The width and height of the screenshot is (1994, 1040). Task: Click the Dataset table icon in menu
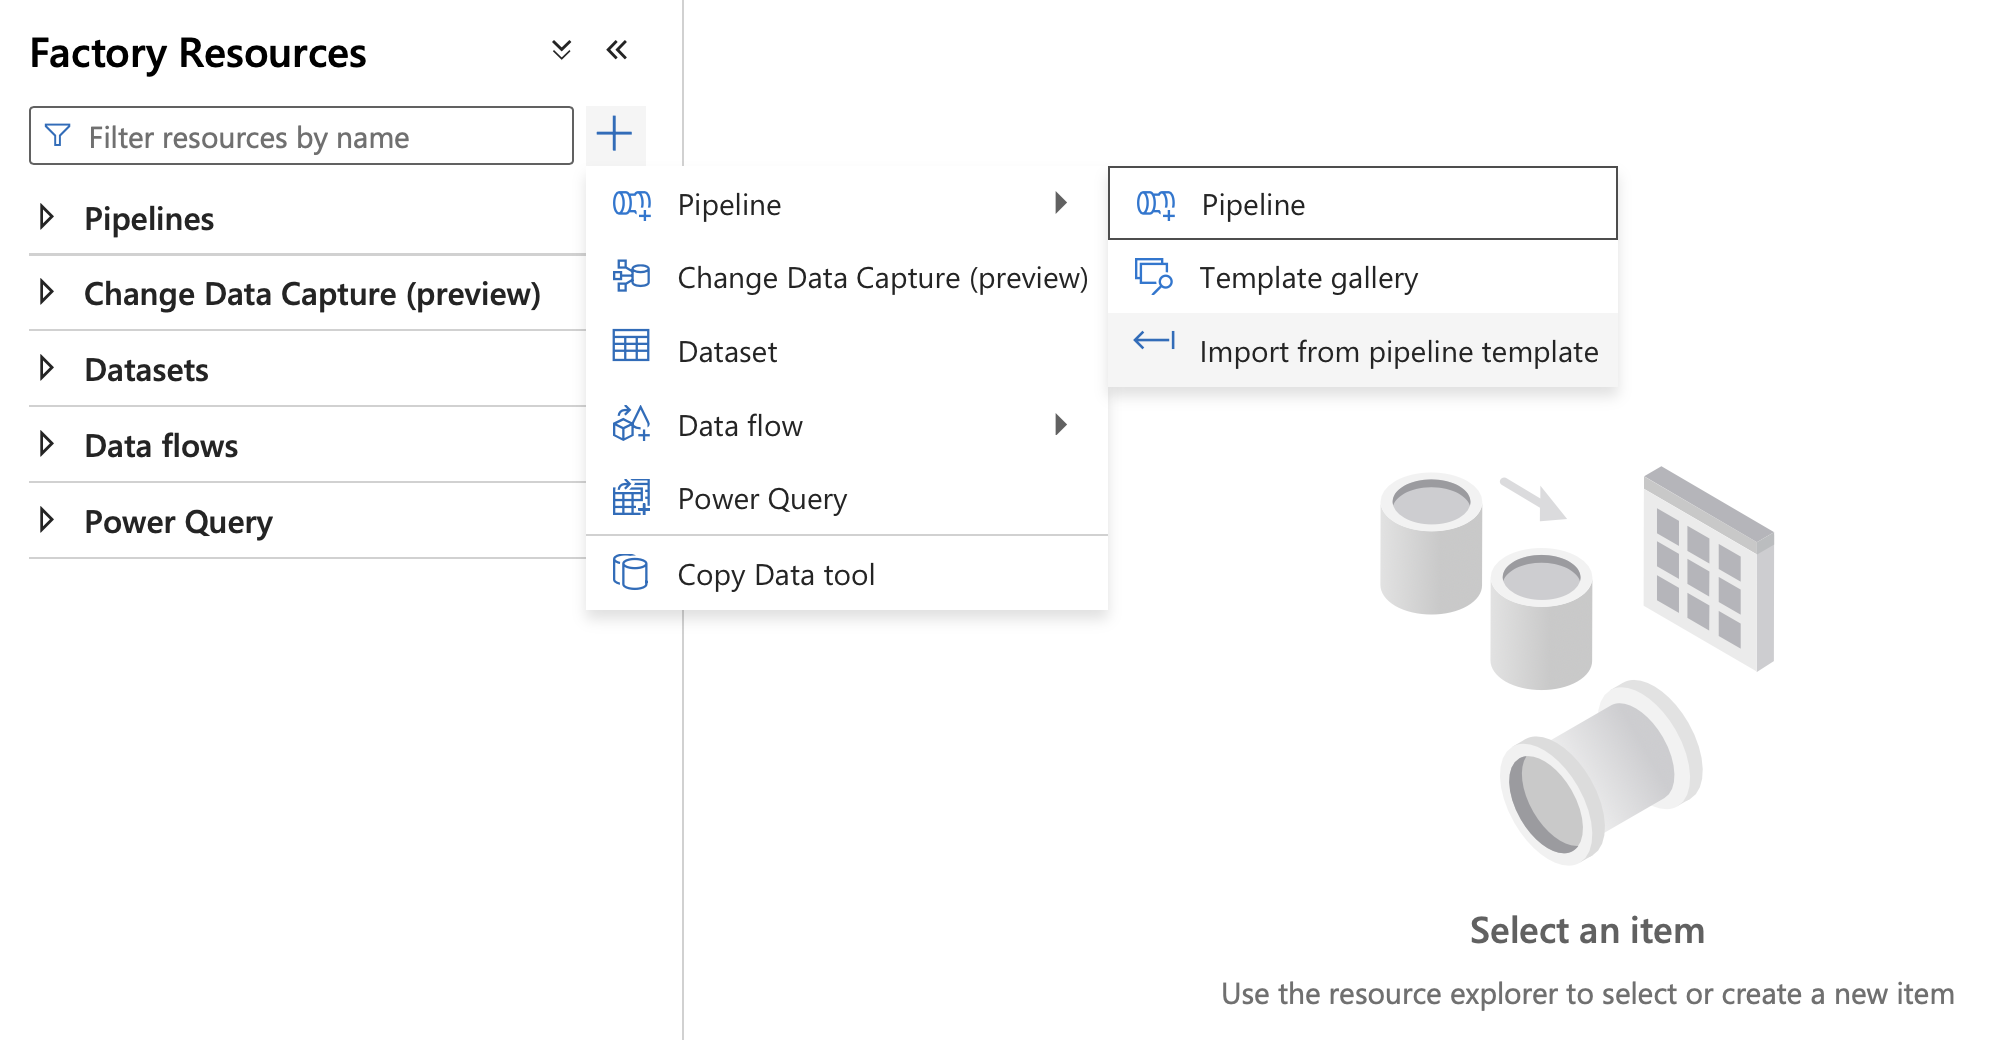click(x=631, y=346)
